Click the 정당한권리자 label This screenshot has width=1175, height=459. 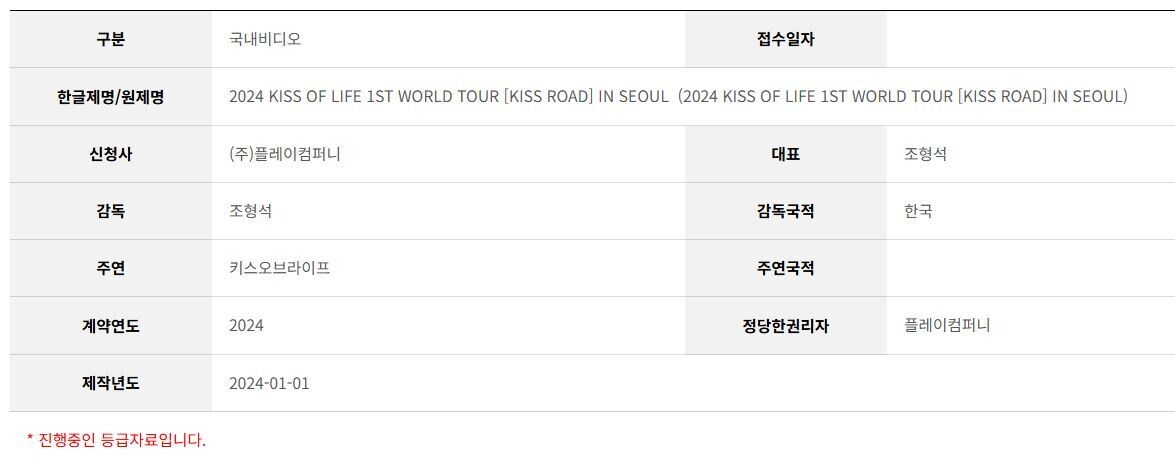[785, 326]
